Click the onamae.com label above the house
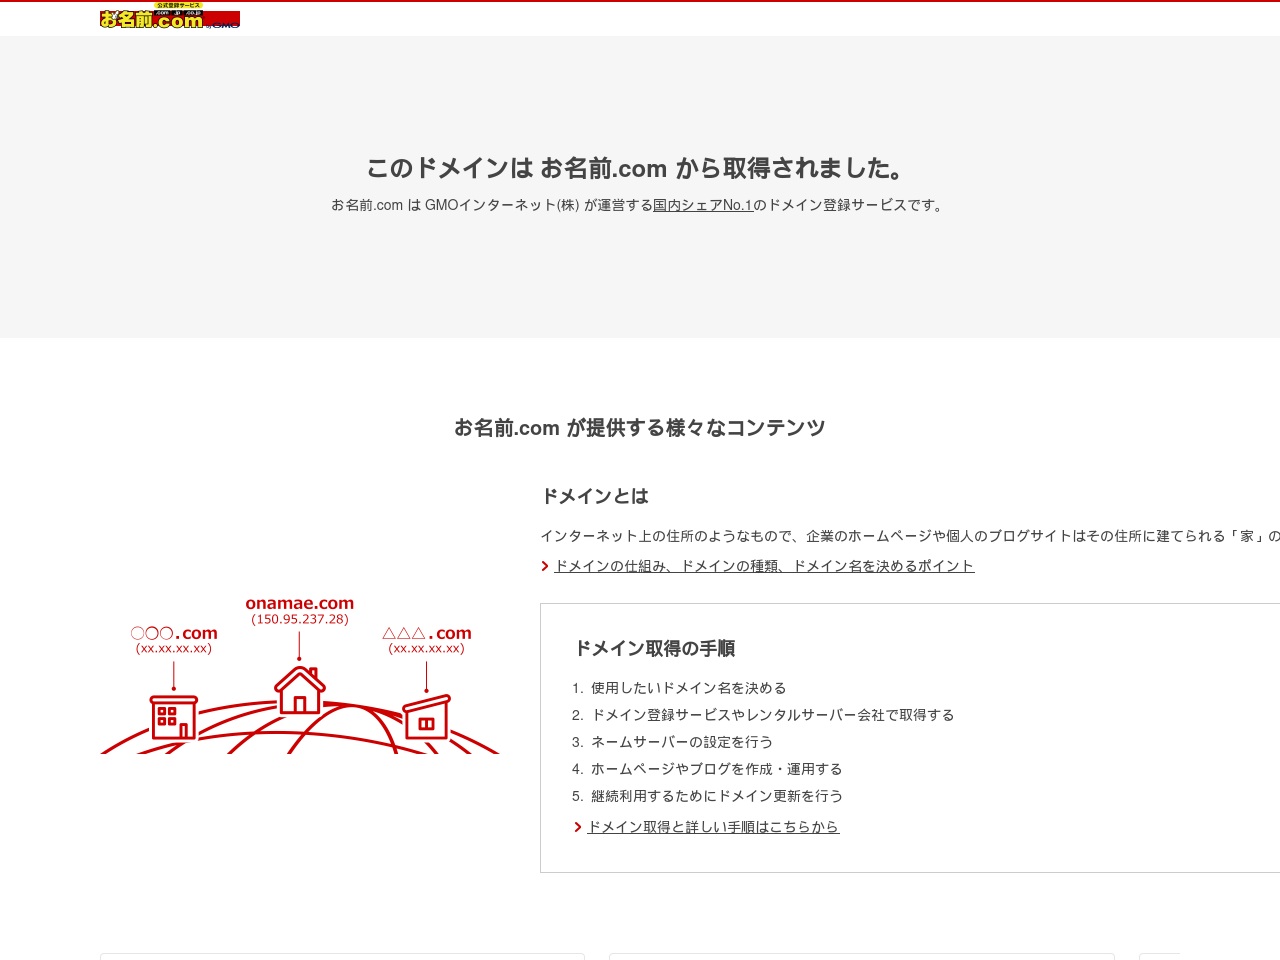 tap(300, 603)
